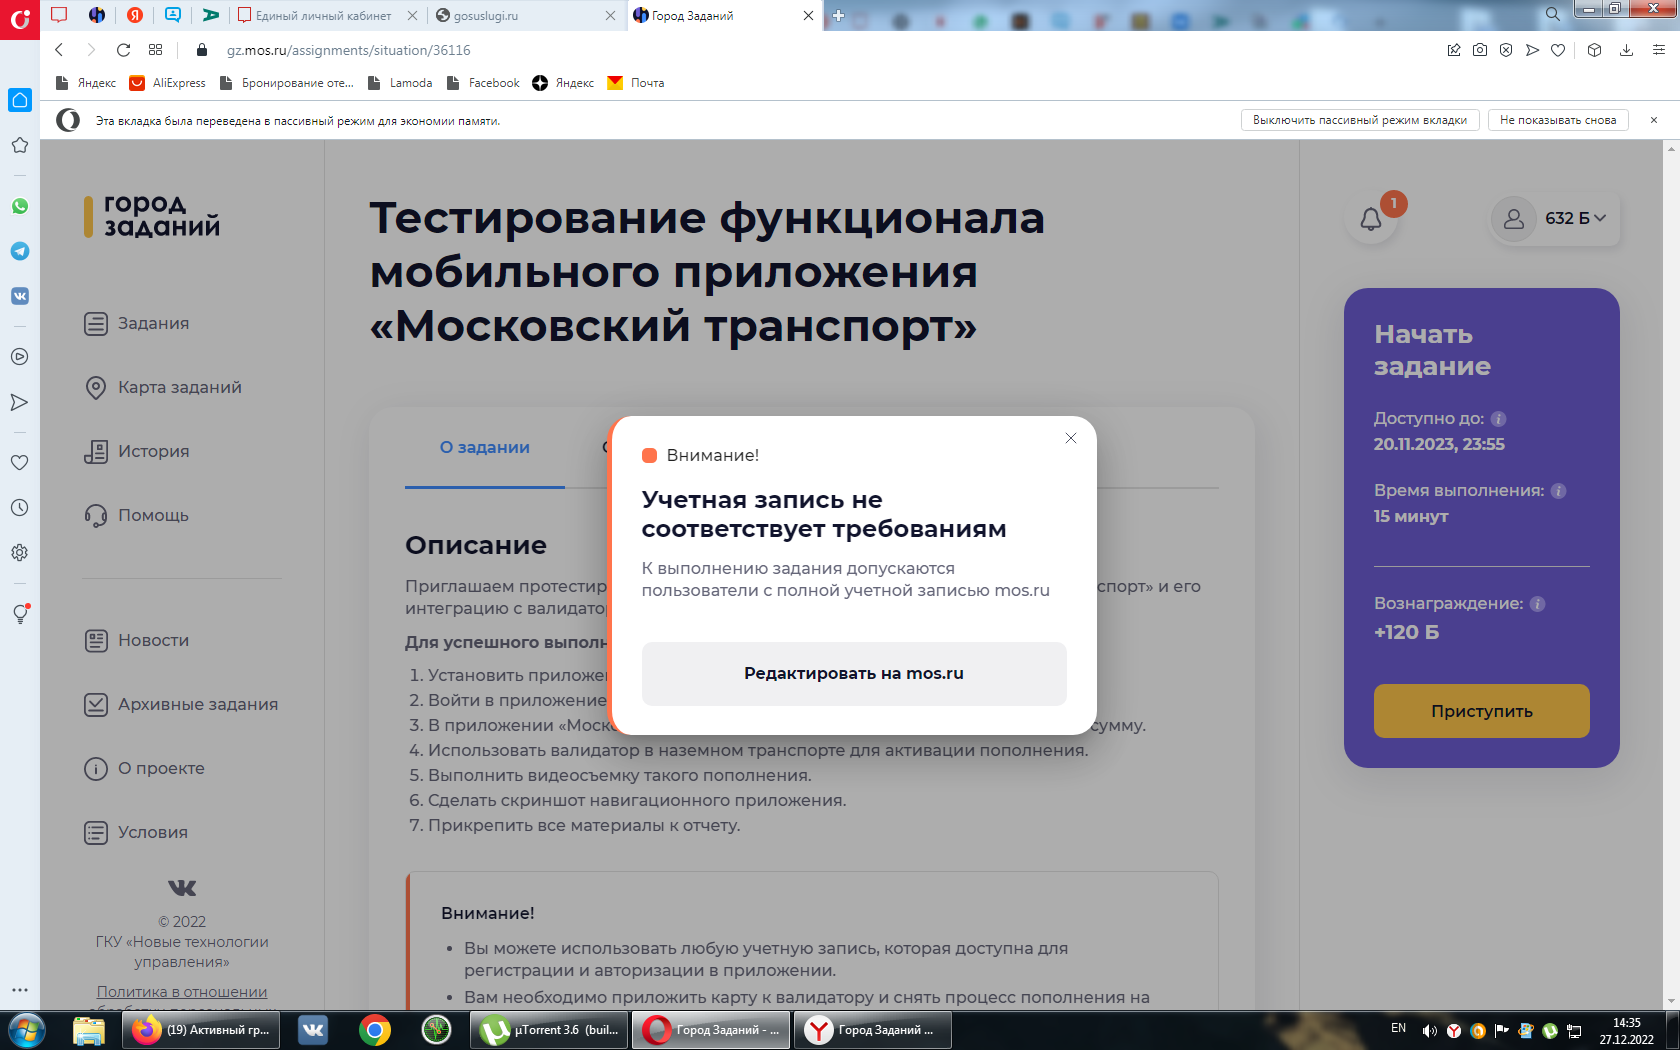Viewport: 1680px width, 1050px height.
Task: Open a new browser tab
Action: tap(838, 15)
